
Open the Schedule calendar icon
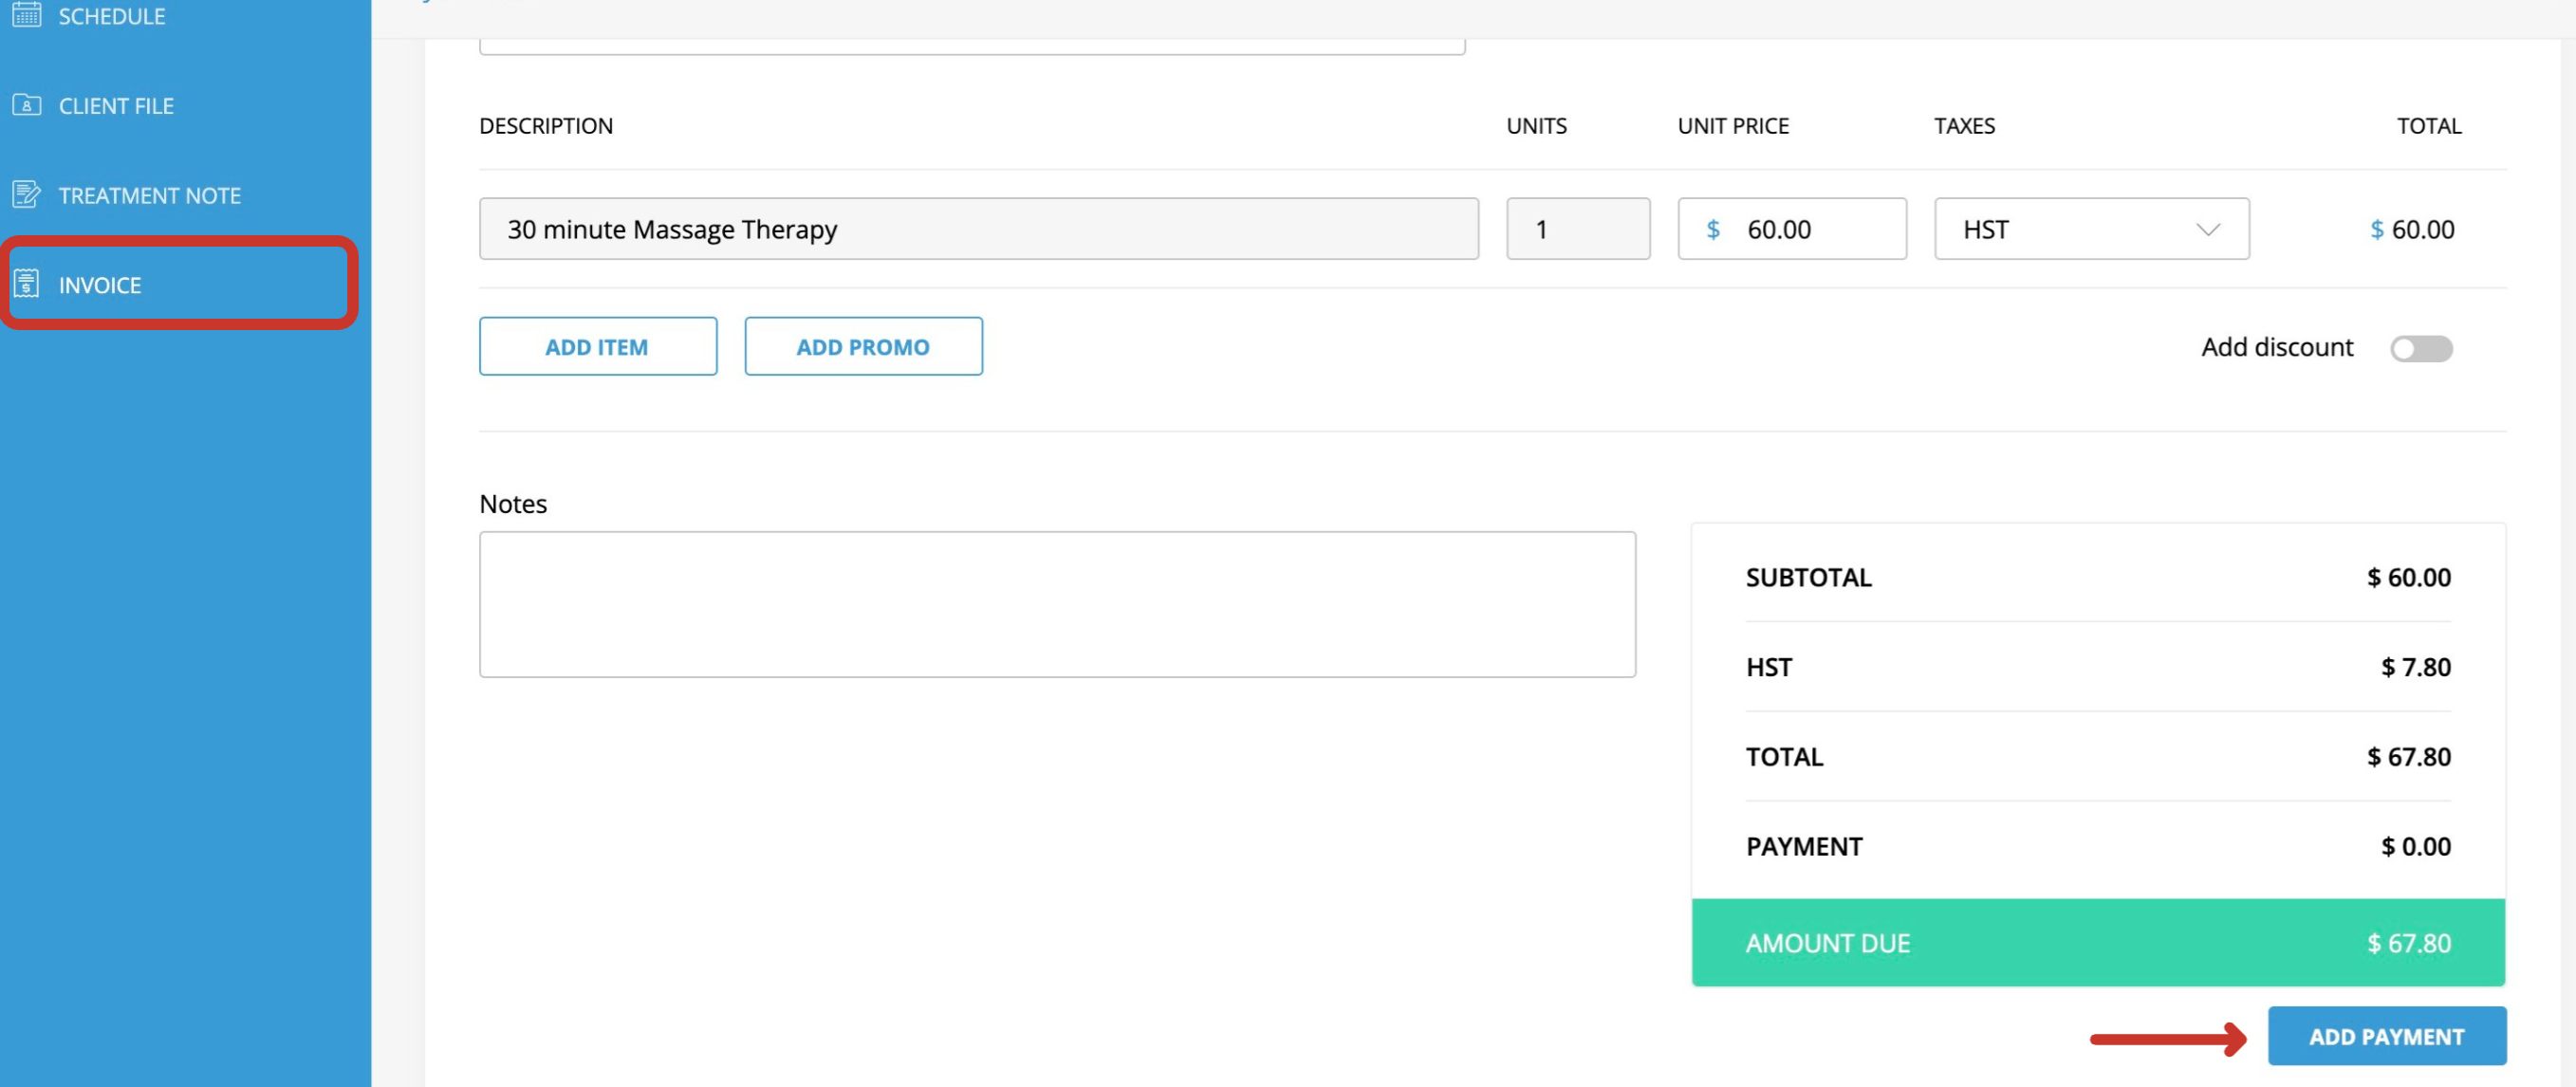pos(25,15)
